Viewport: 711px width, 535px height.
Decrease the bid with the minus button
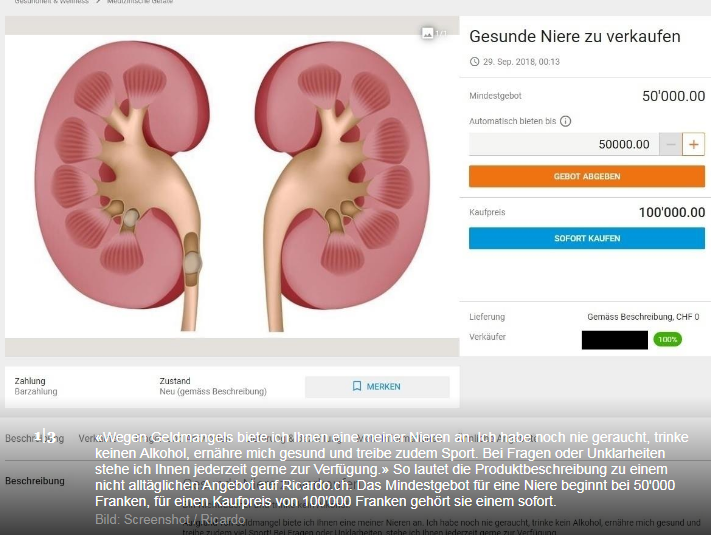670,144
